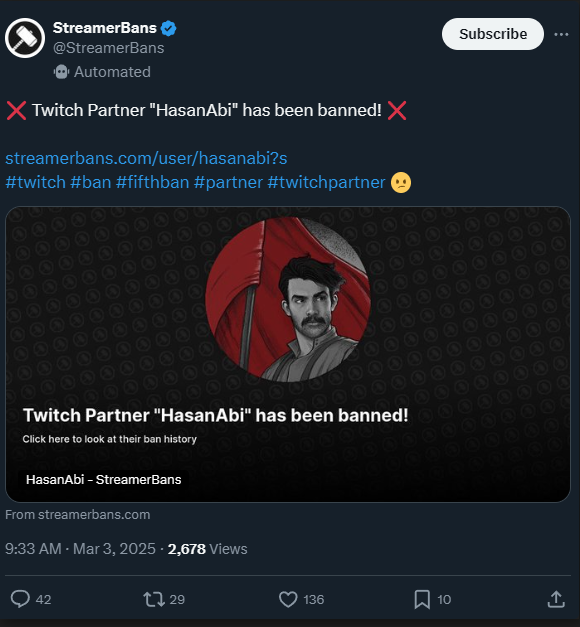The height and width of the screenshot is (627, 580).
Task: Click the reply speech bubble icon
Action: click(x=20, y=599)
